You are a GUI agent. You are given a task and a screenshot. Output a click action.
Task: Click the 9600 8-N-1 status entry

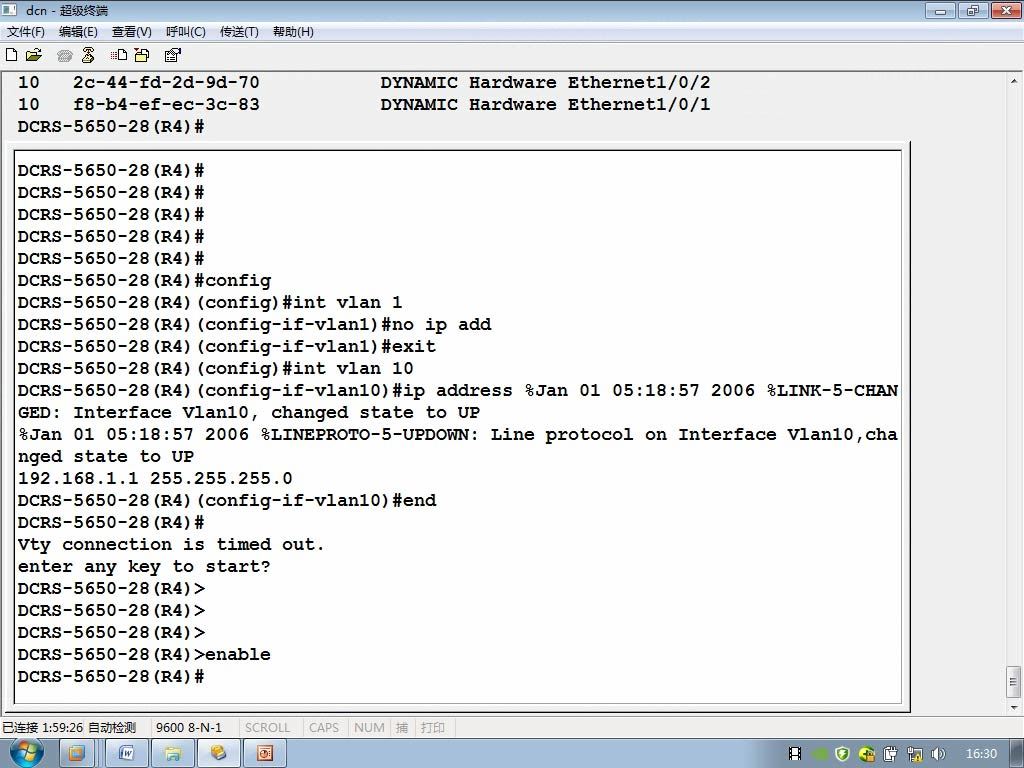[x=189, y=728]
